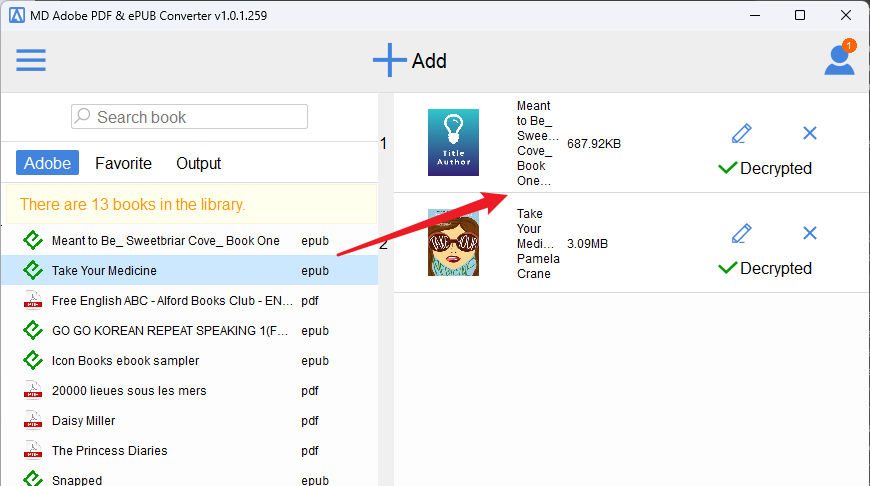
Task: Remove Take Your Medicine from conversion list
Action: (810, 233)
